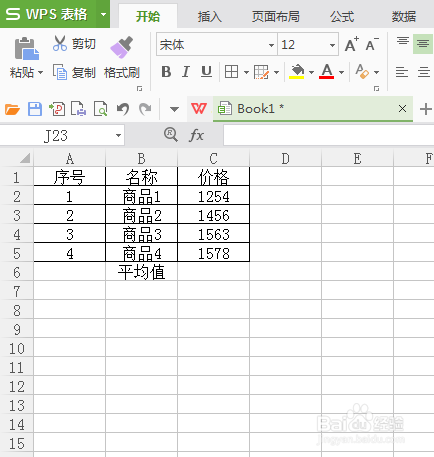Apply cell borders with the borders icon
This screenshot has height=457, width=434.
231,72
